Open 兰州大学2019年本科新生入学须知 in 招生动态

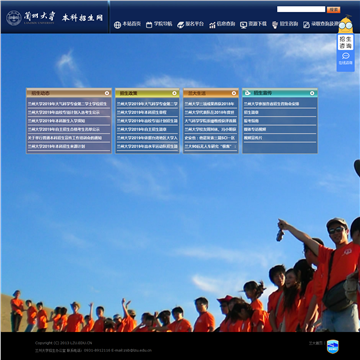[57, 121]
